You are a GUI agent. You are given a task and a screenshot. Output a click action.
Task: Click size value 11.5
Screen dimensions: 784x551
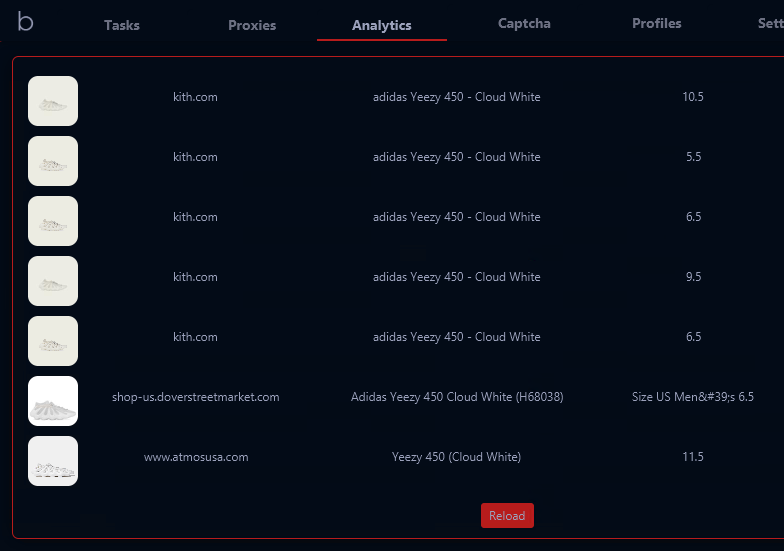693,457
